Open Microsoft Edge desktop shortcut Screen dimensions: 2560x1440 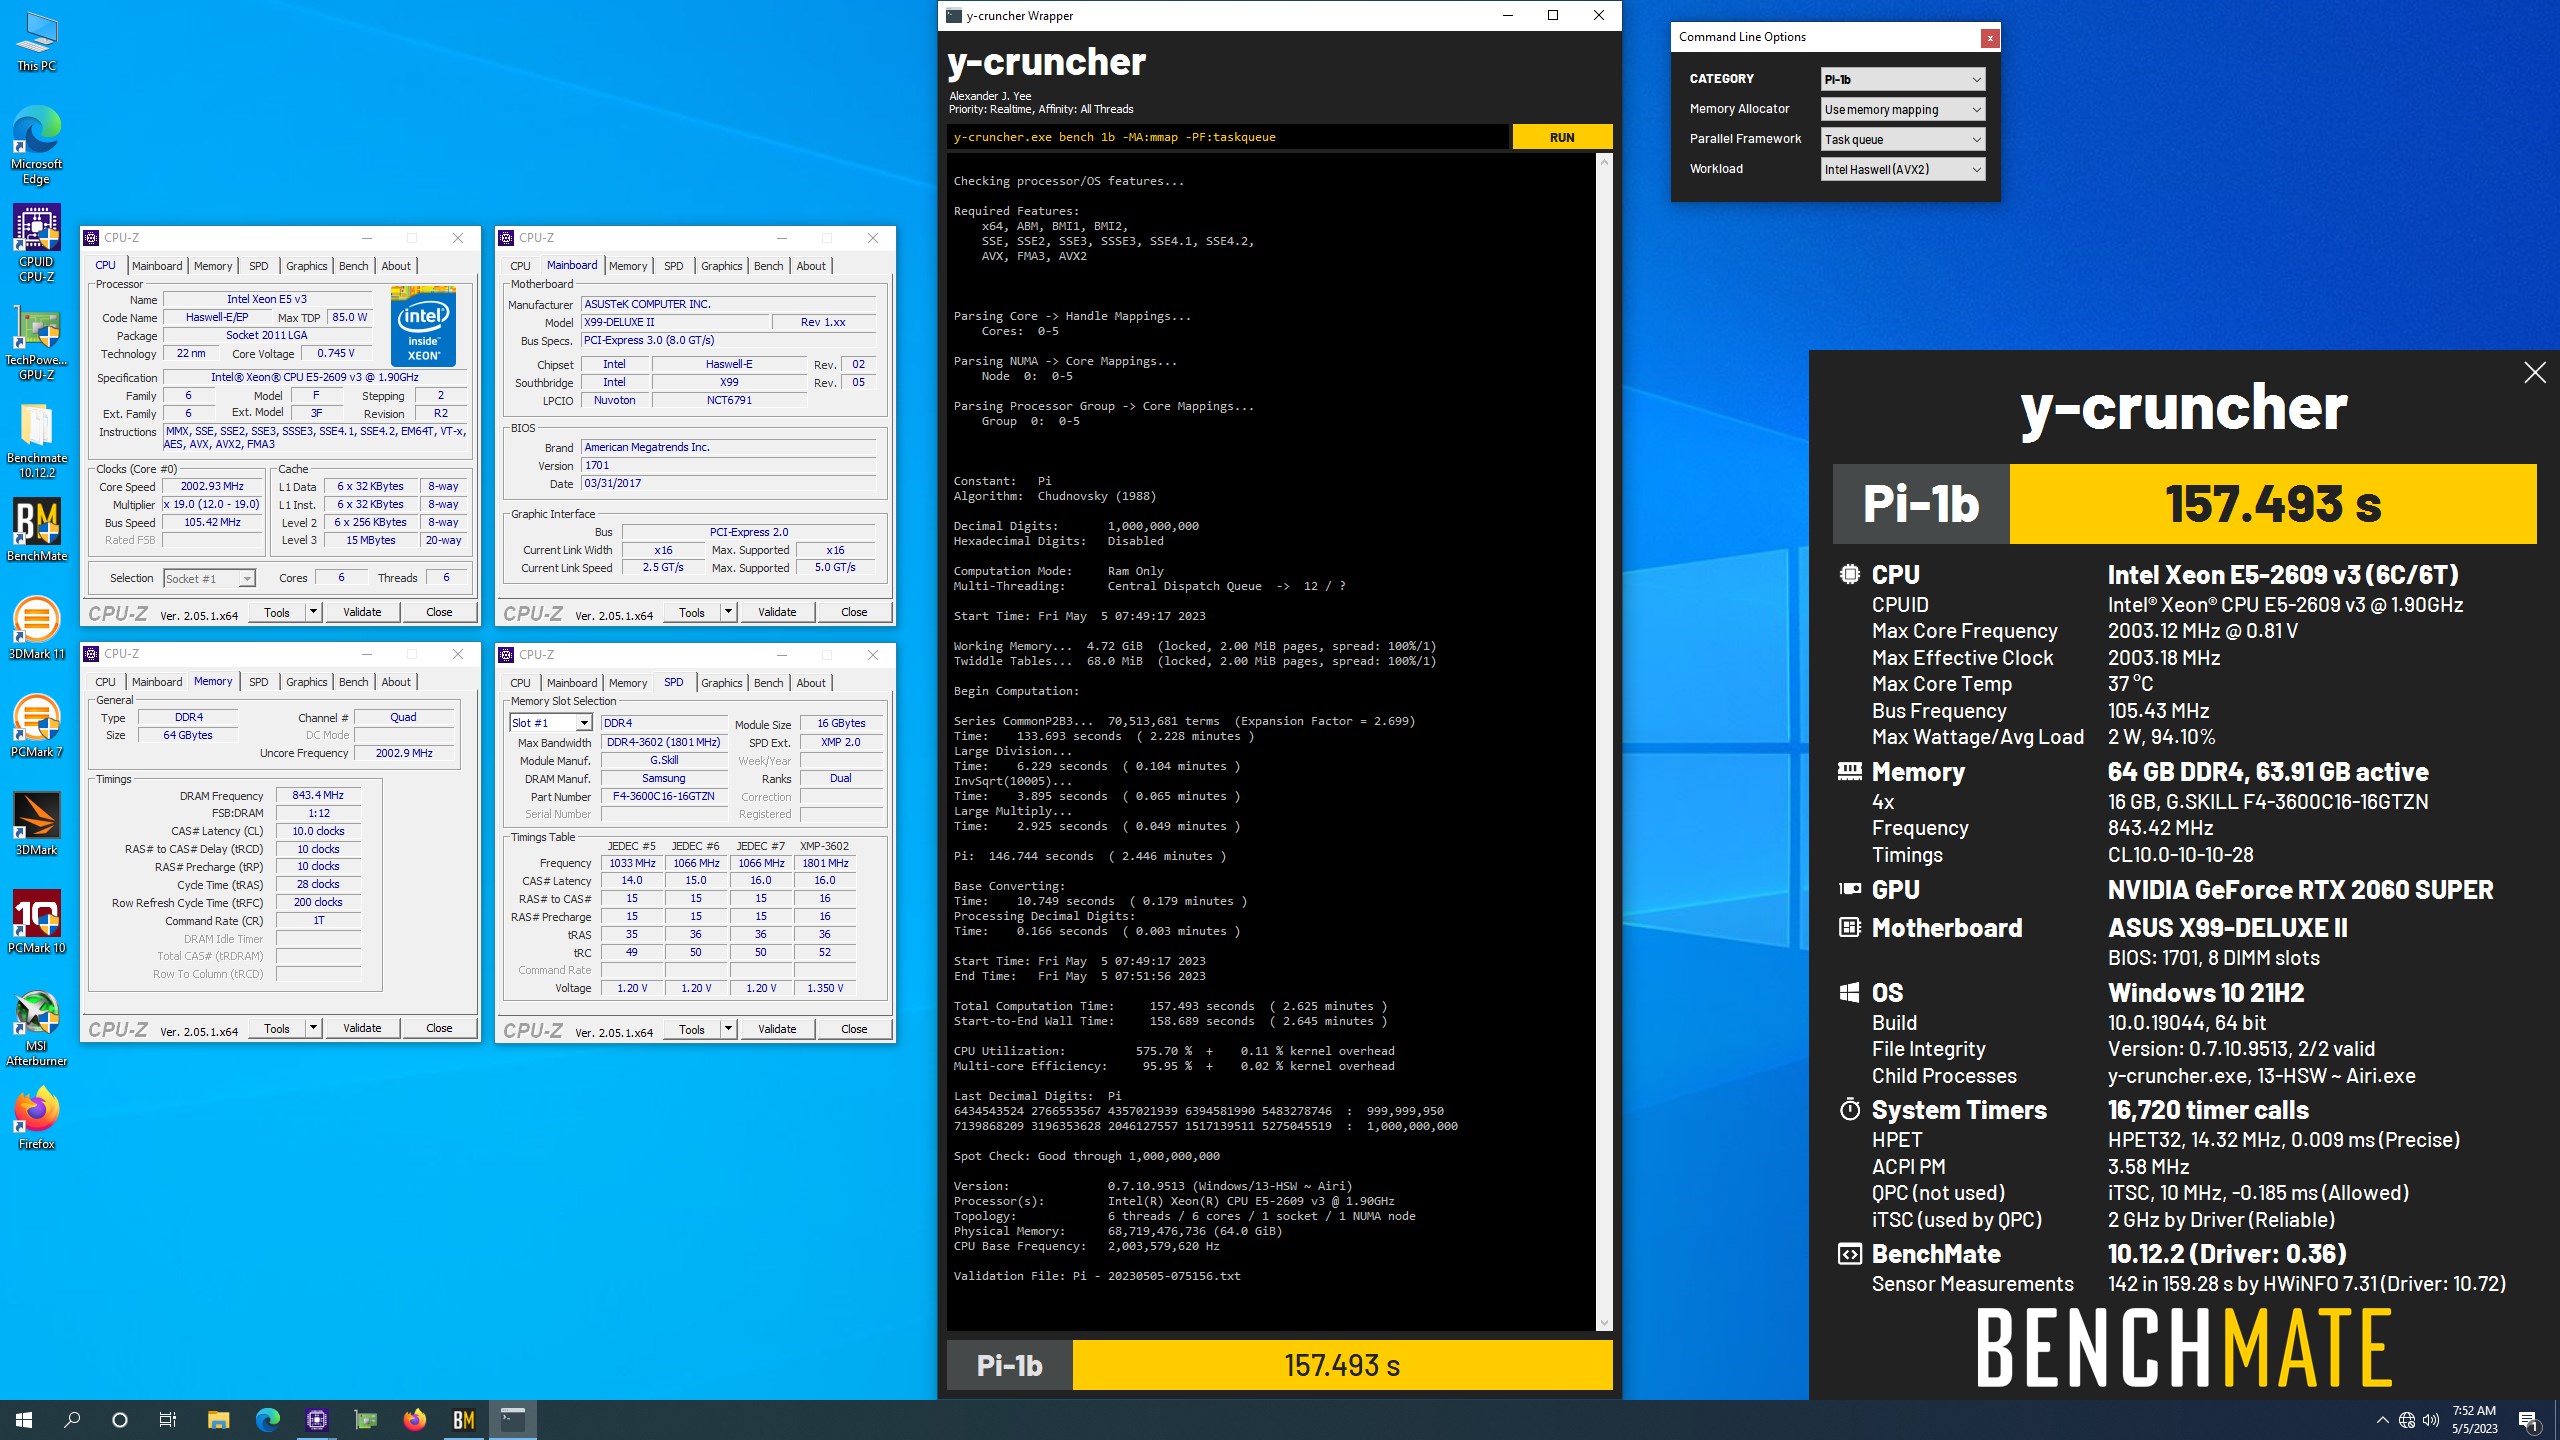tap(37, 145)
